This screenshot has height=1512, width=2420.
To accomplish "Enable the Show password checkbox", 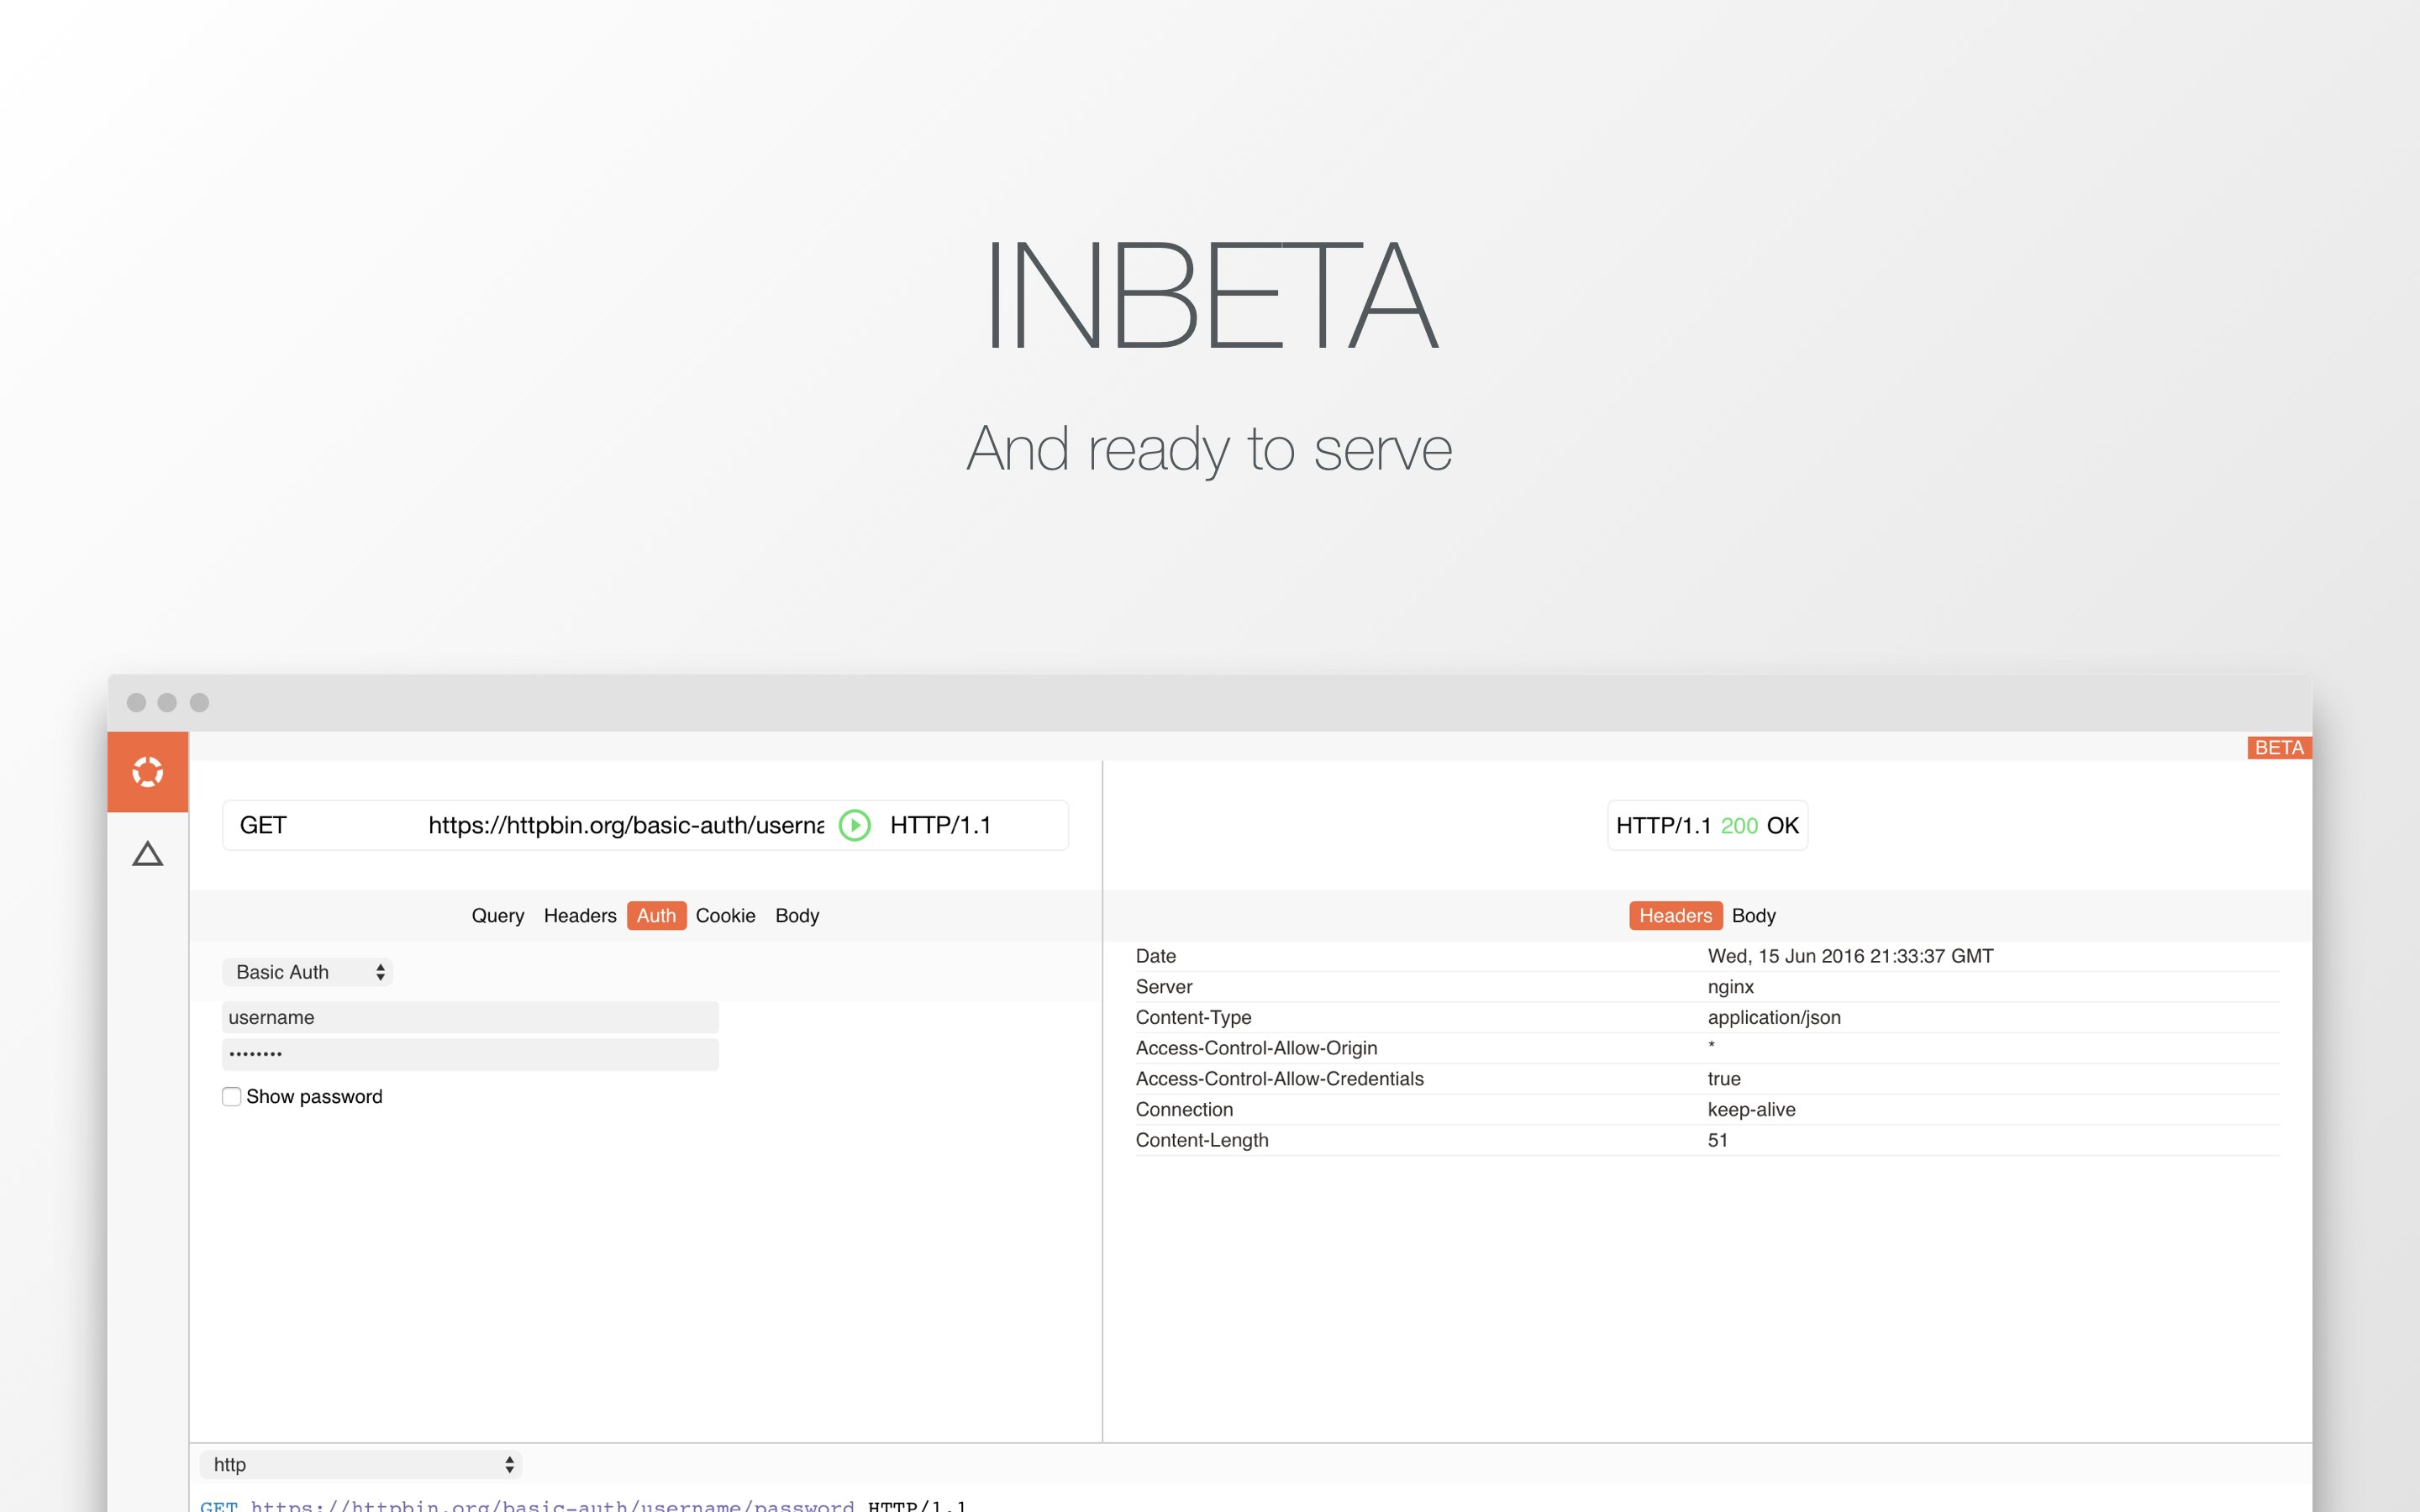I will [x=232, y=1096].
